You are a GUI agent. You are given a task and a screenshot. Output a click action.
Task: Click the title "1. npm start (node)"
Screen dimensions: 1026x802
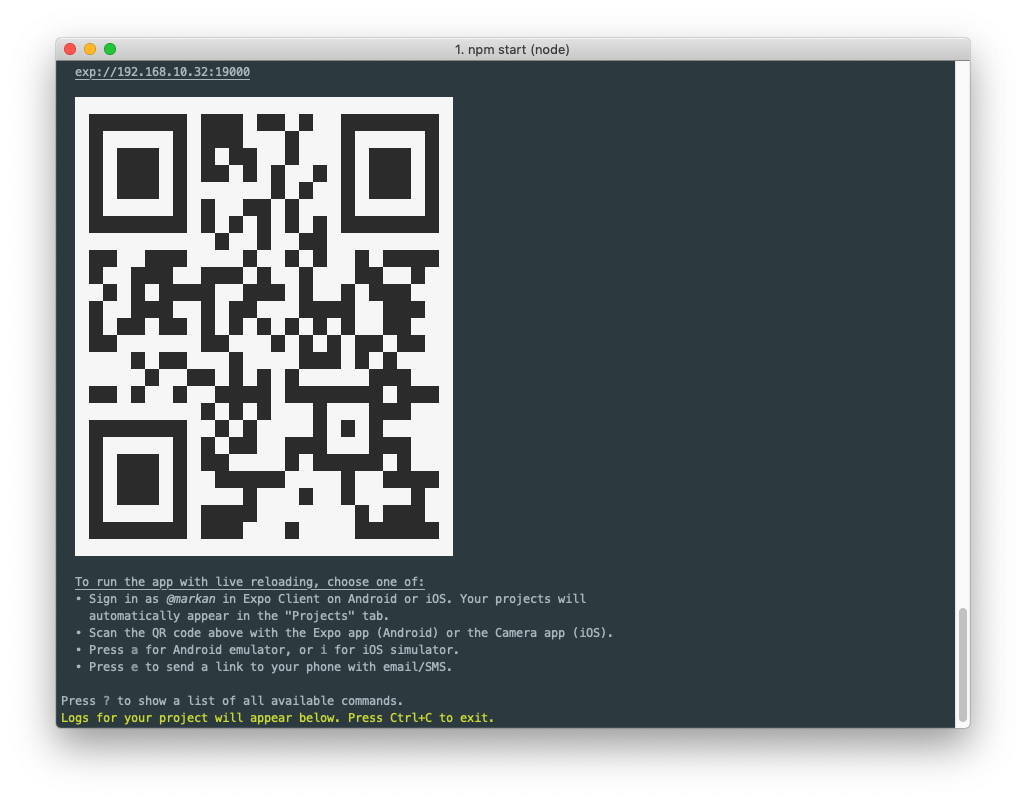click(512, 50)
